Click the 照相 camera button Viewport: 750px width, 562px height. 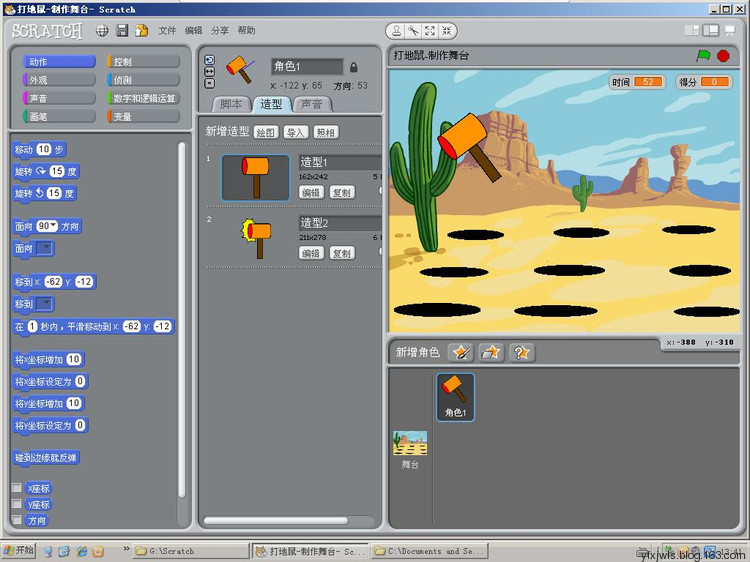point(326,132)
